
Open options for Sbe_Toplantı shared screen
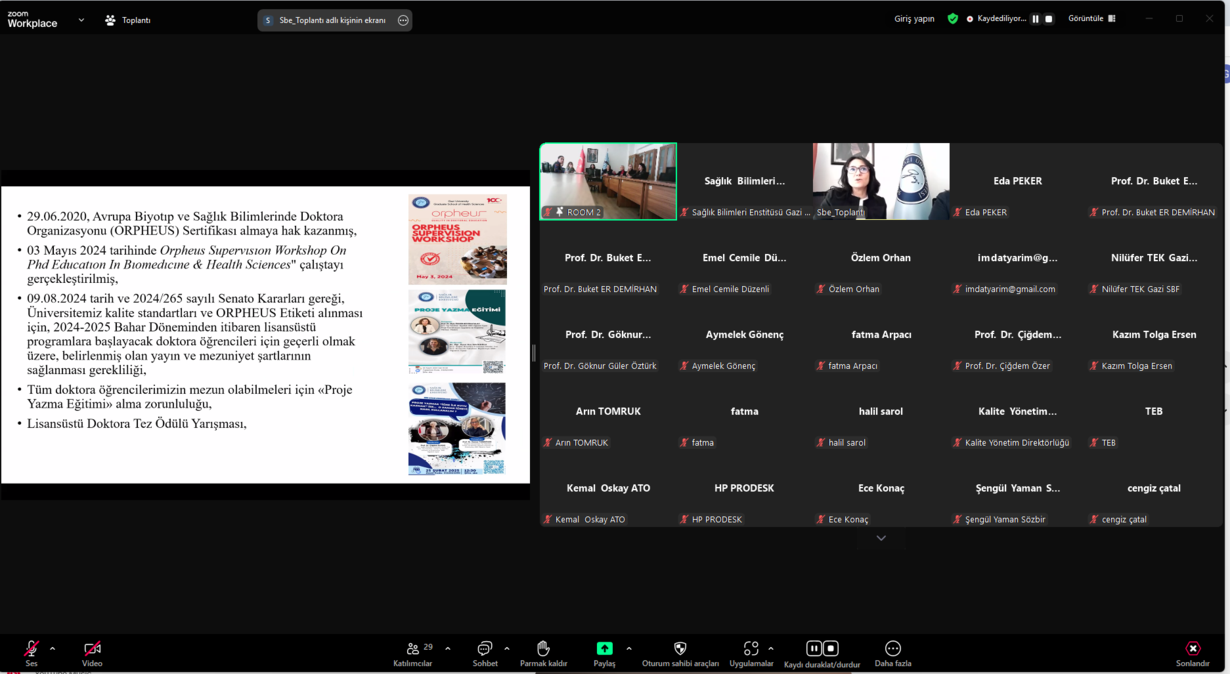click(x=403, y=20)
